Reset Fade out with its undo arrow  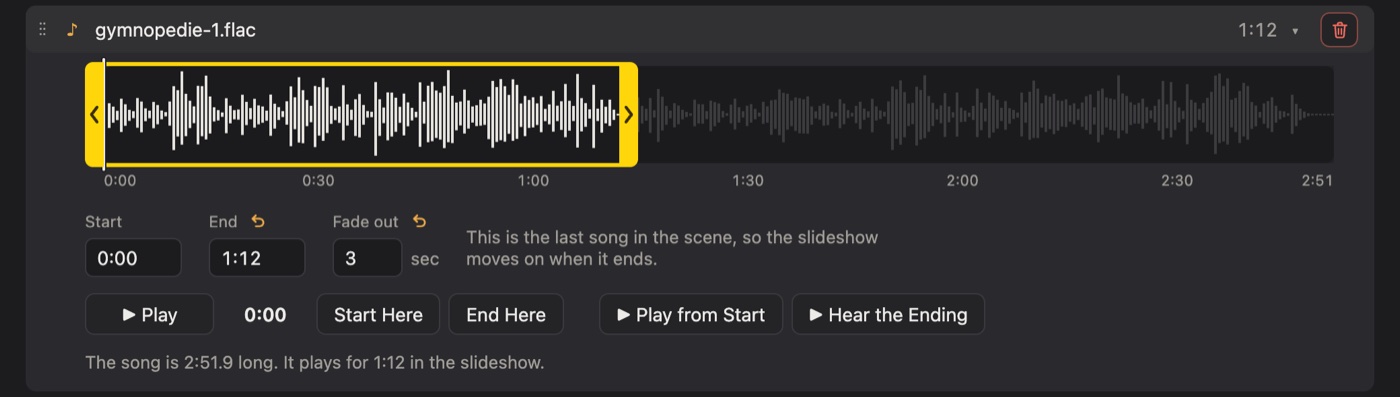[x=419, y=222]
